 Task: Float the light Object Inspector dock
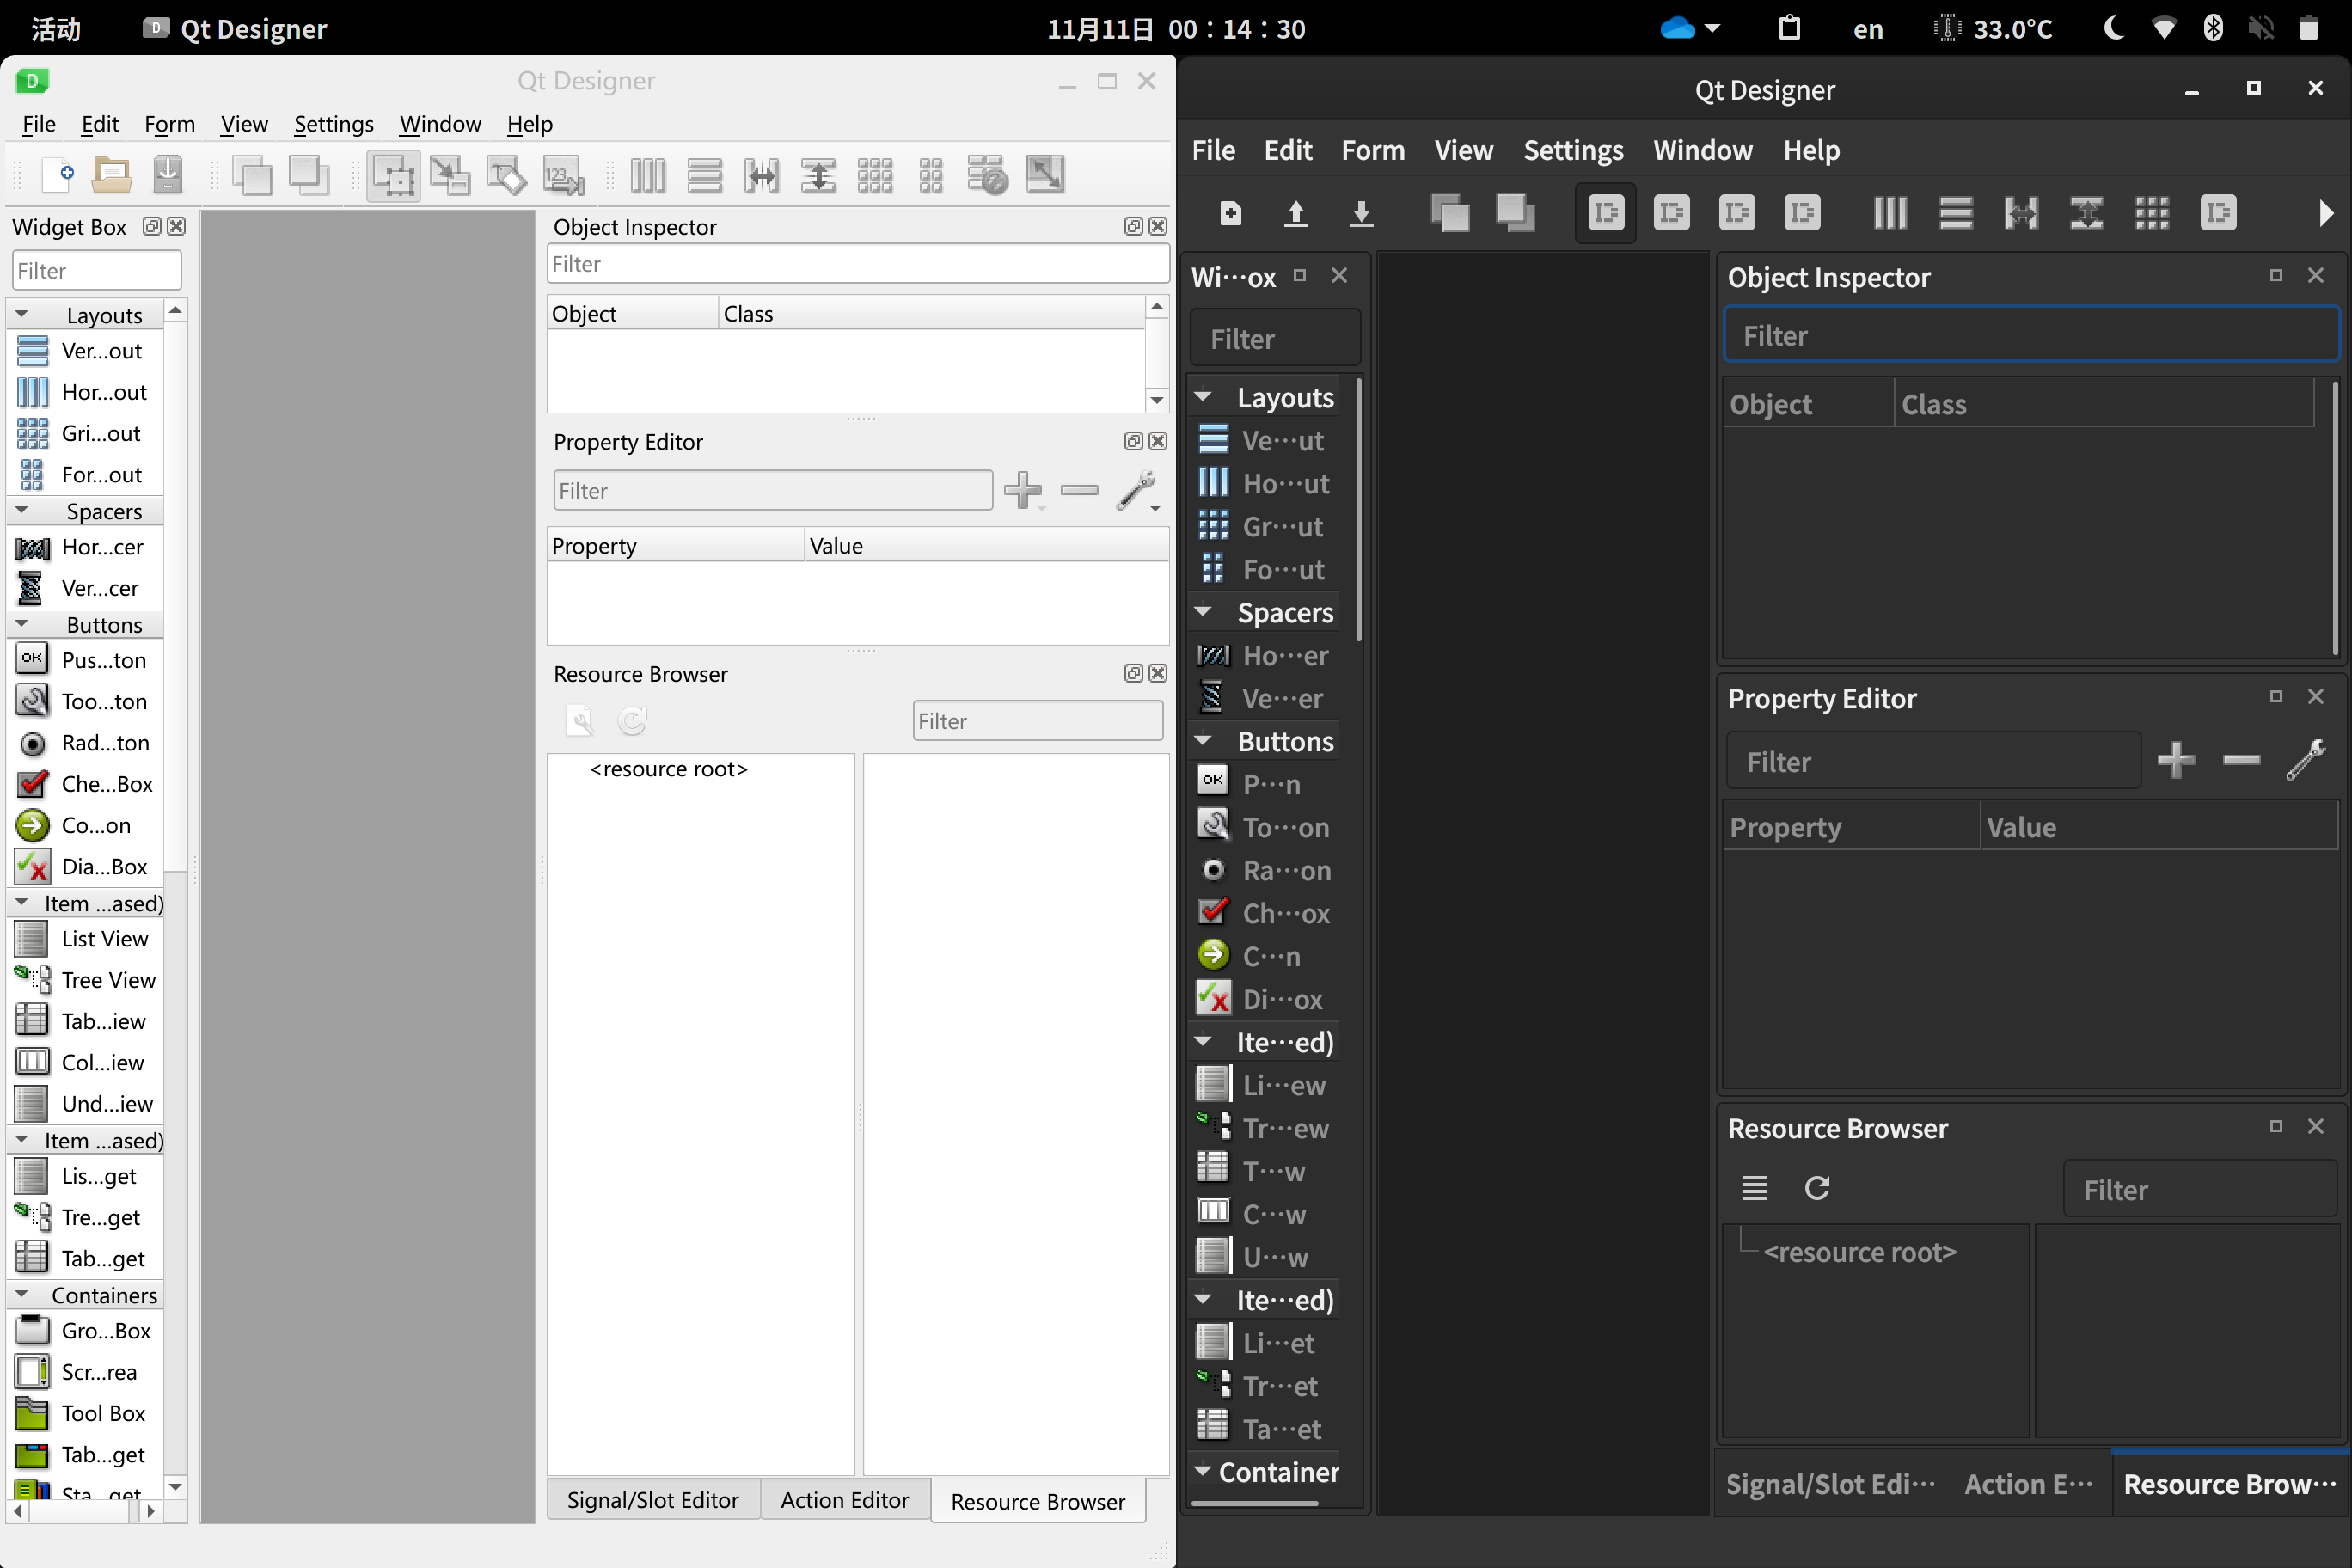(1133, 226)
